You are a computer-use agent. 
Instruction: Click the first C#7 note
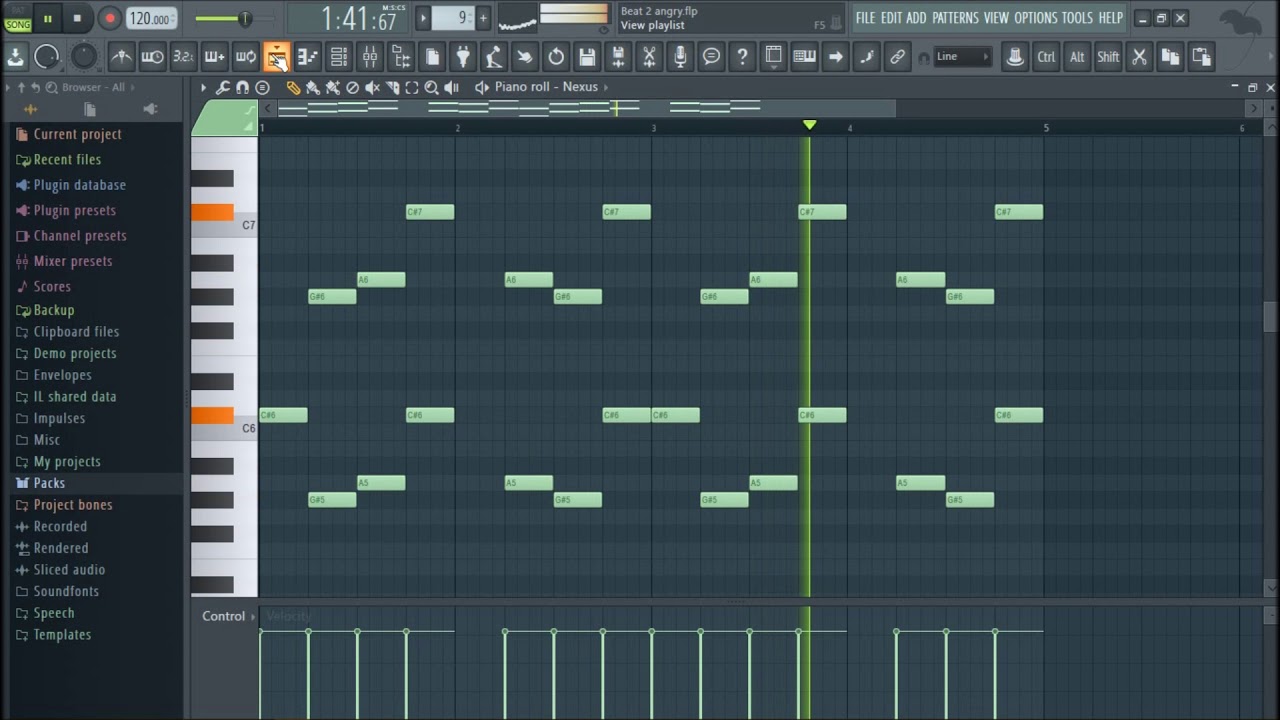click(430, 212)
